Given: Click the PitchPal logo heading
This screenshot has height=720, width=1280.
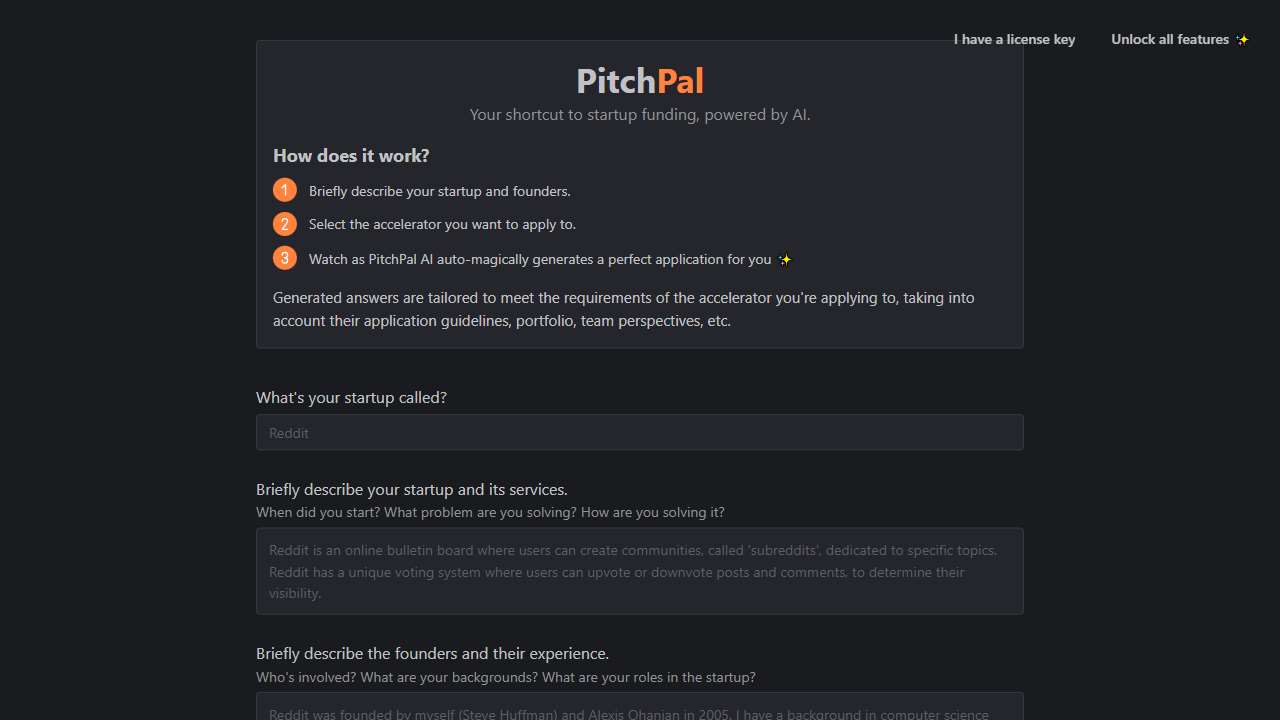Looking at the screenshot, I should [x=639, y=80].
